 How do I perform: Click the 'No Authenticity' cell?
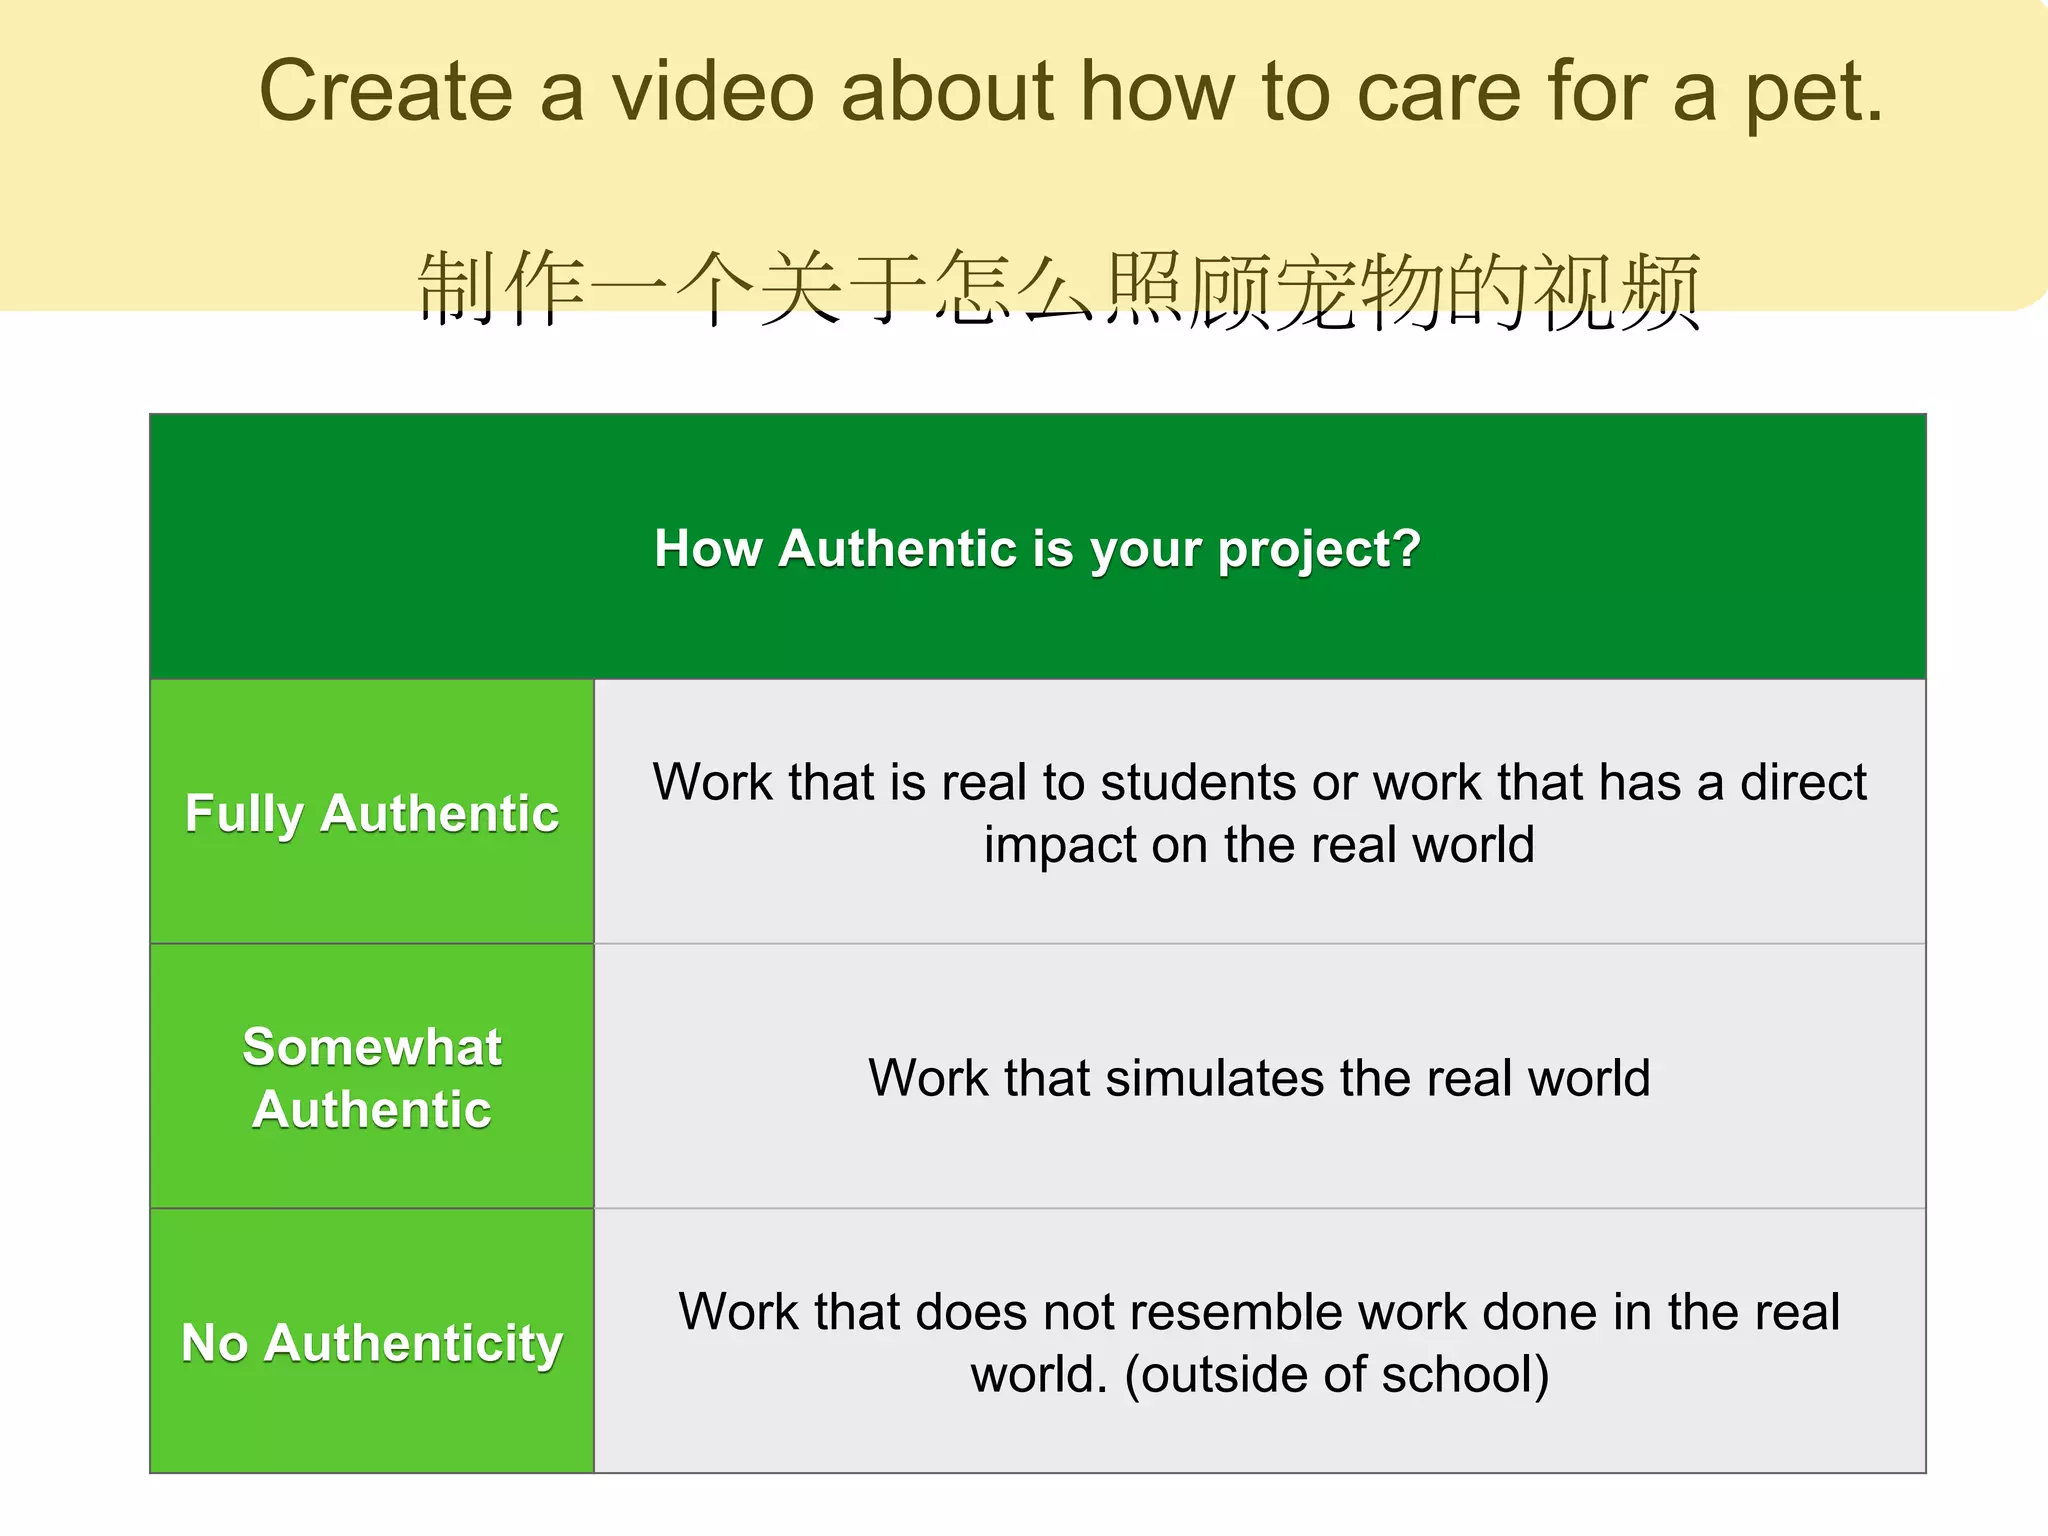point(372,1342)
